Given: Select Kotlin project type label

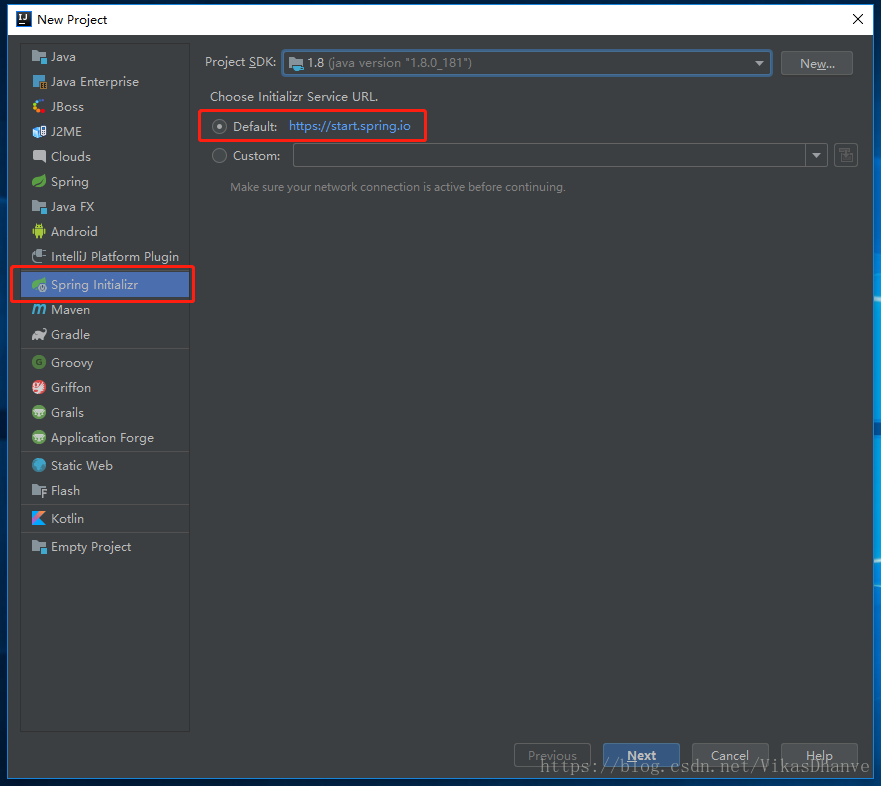Looking at the screenshot, I should 67,519.
